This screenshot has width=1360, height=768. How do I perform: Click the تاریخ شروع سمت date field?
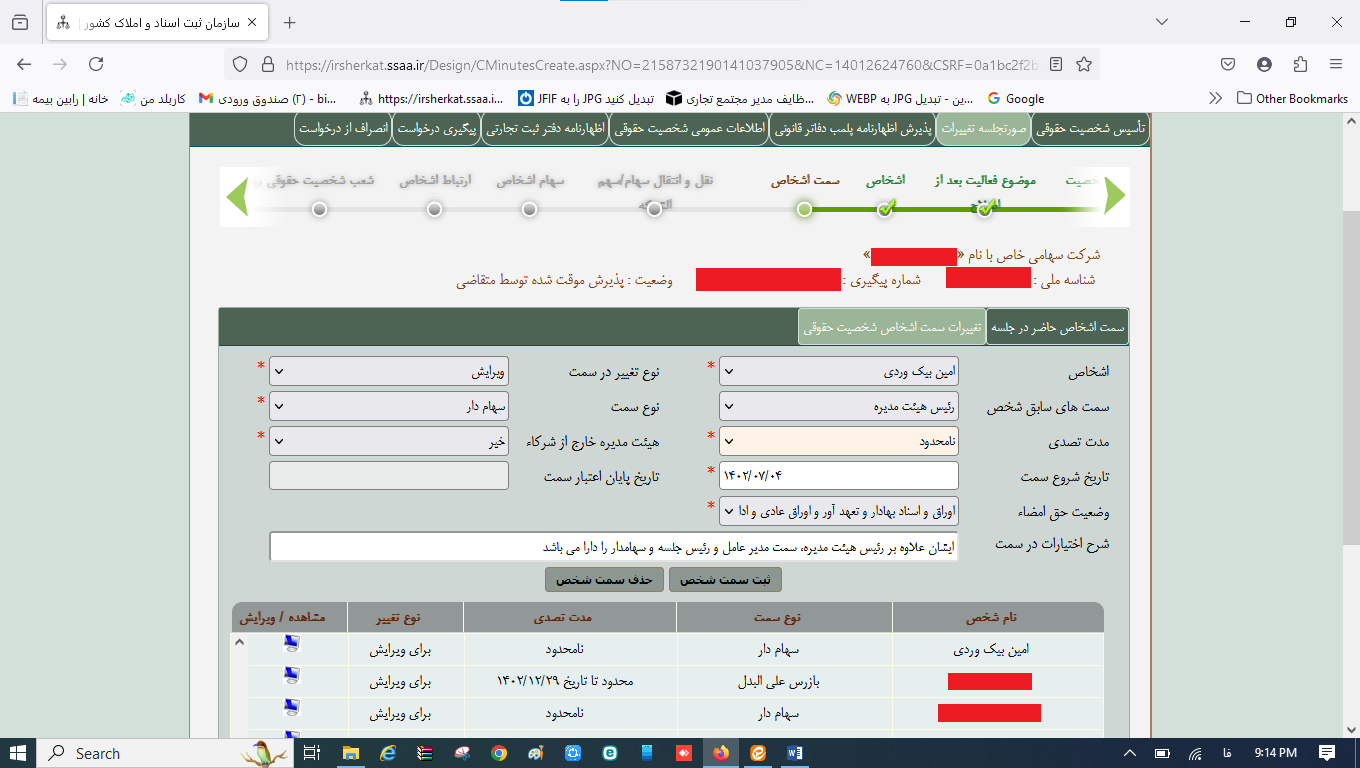839,476
